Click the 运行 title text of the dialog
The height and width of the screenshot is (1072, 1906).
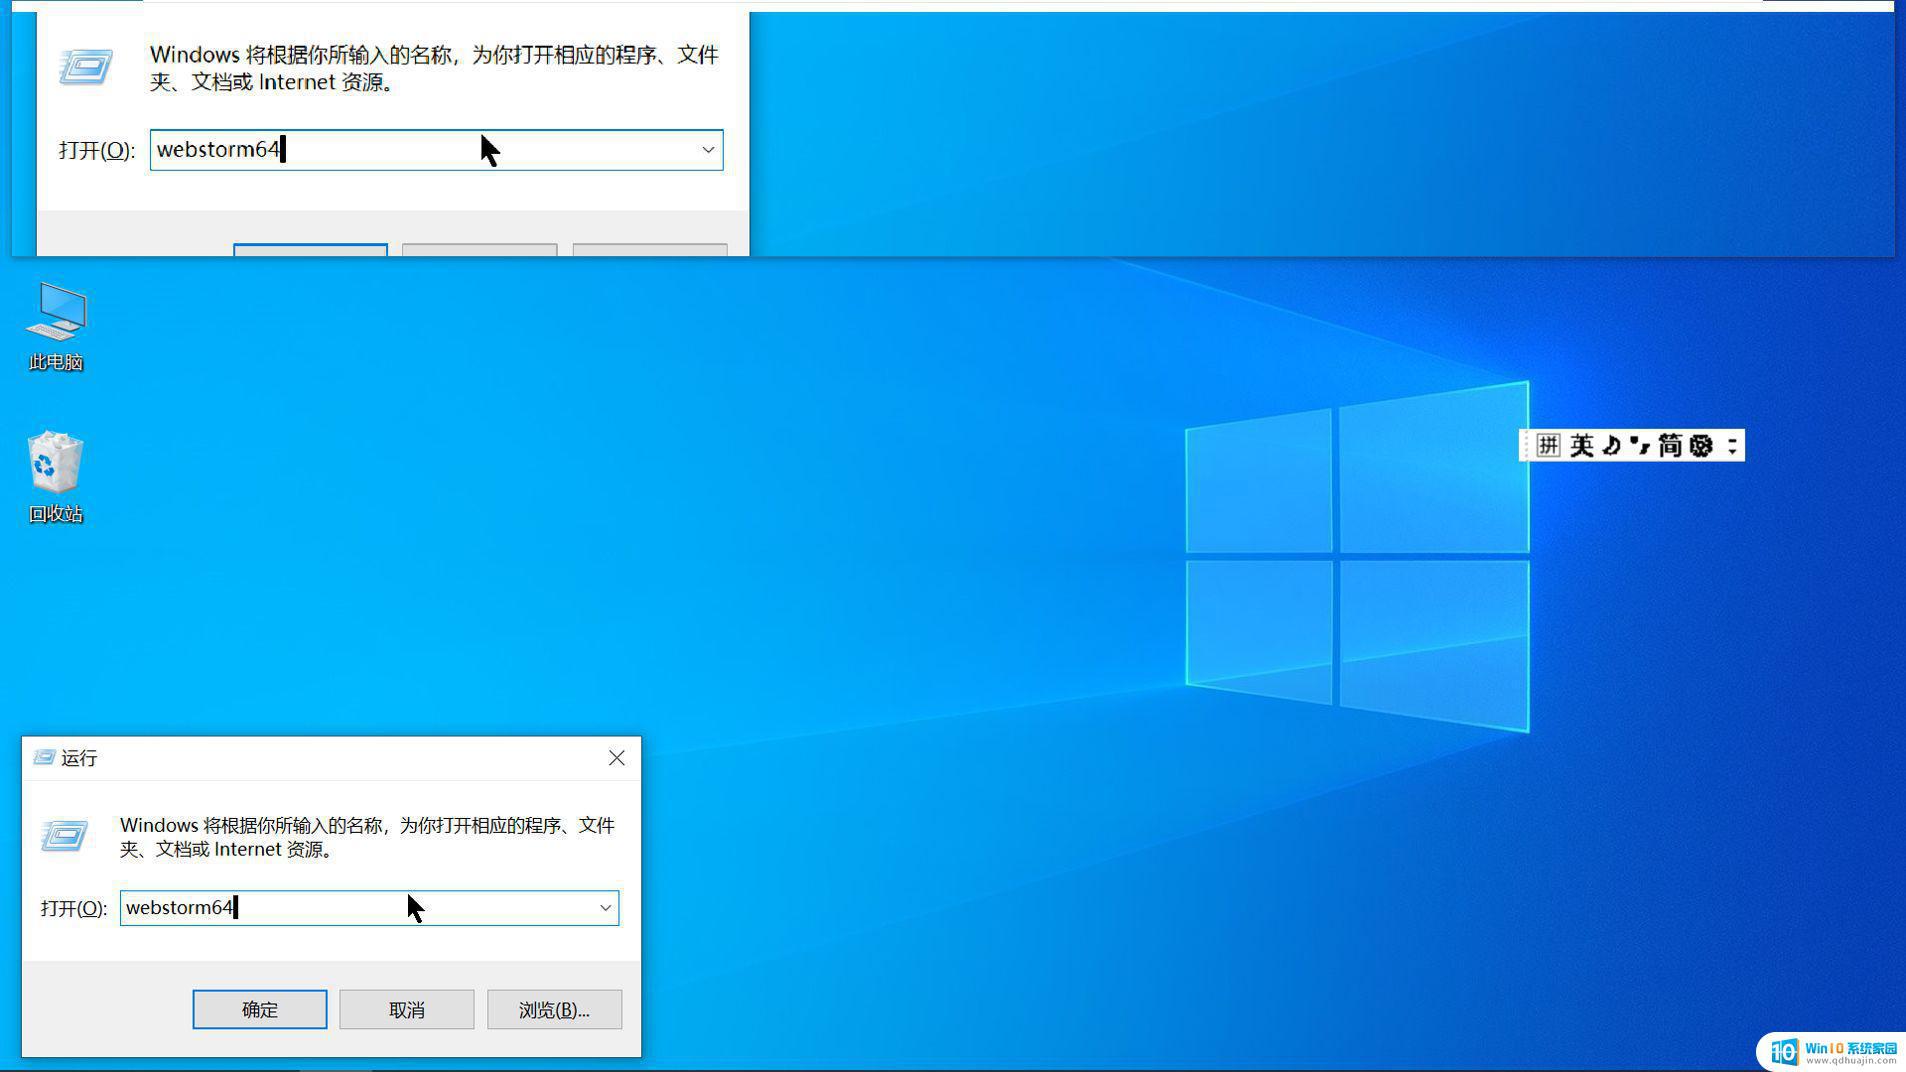(79, 758)
